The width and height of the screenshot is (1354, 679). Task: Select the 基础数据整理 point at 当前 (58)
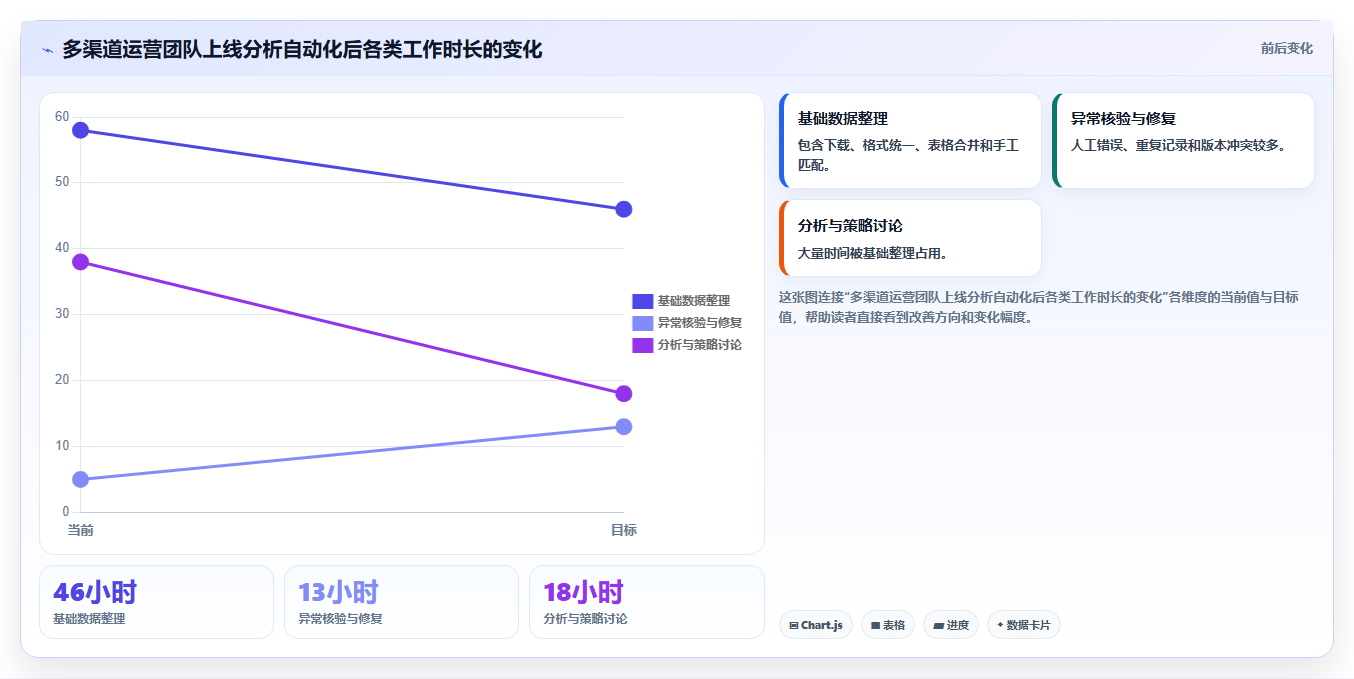pyautogui.click(x=81, y=130)
